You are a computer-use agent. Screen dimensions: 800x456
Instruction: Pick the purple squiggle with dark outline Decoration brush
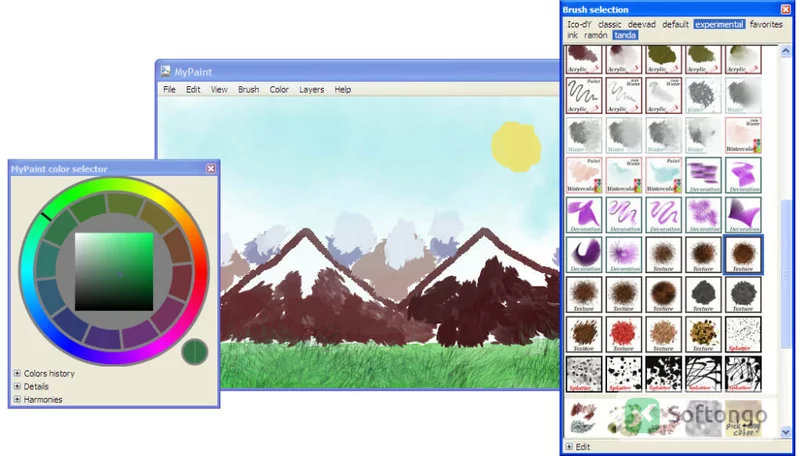click(x=623, y=215)
